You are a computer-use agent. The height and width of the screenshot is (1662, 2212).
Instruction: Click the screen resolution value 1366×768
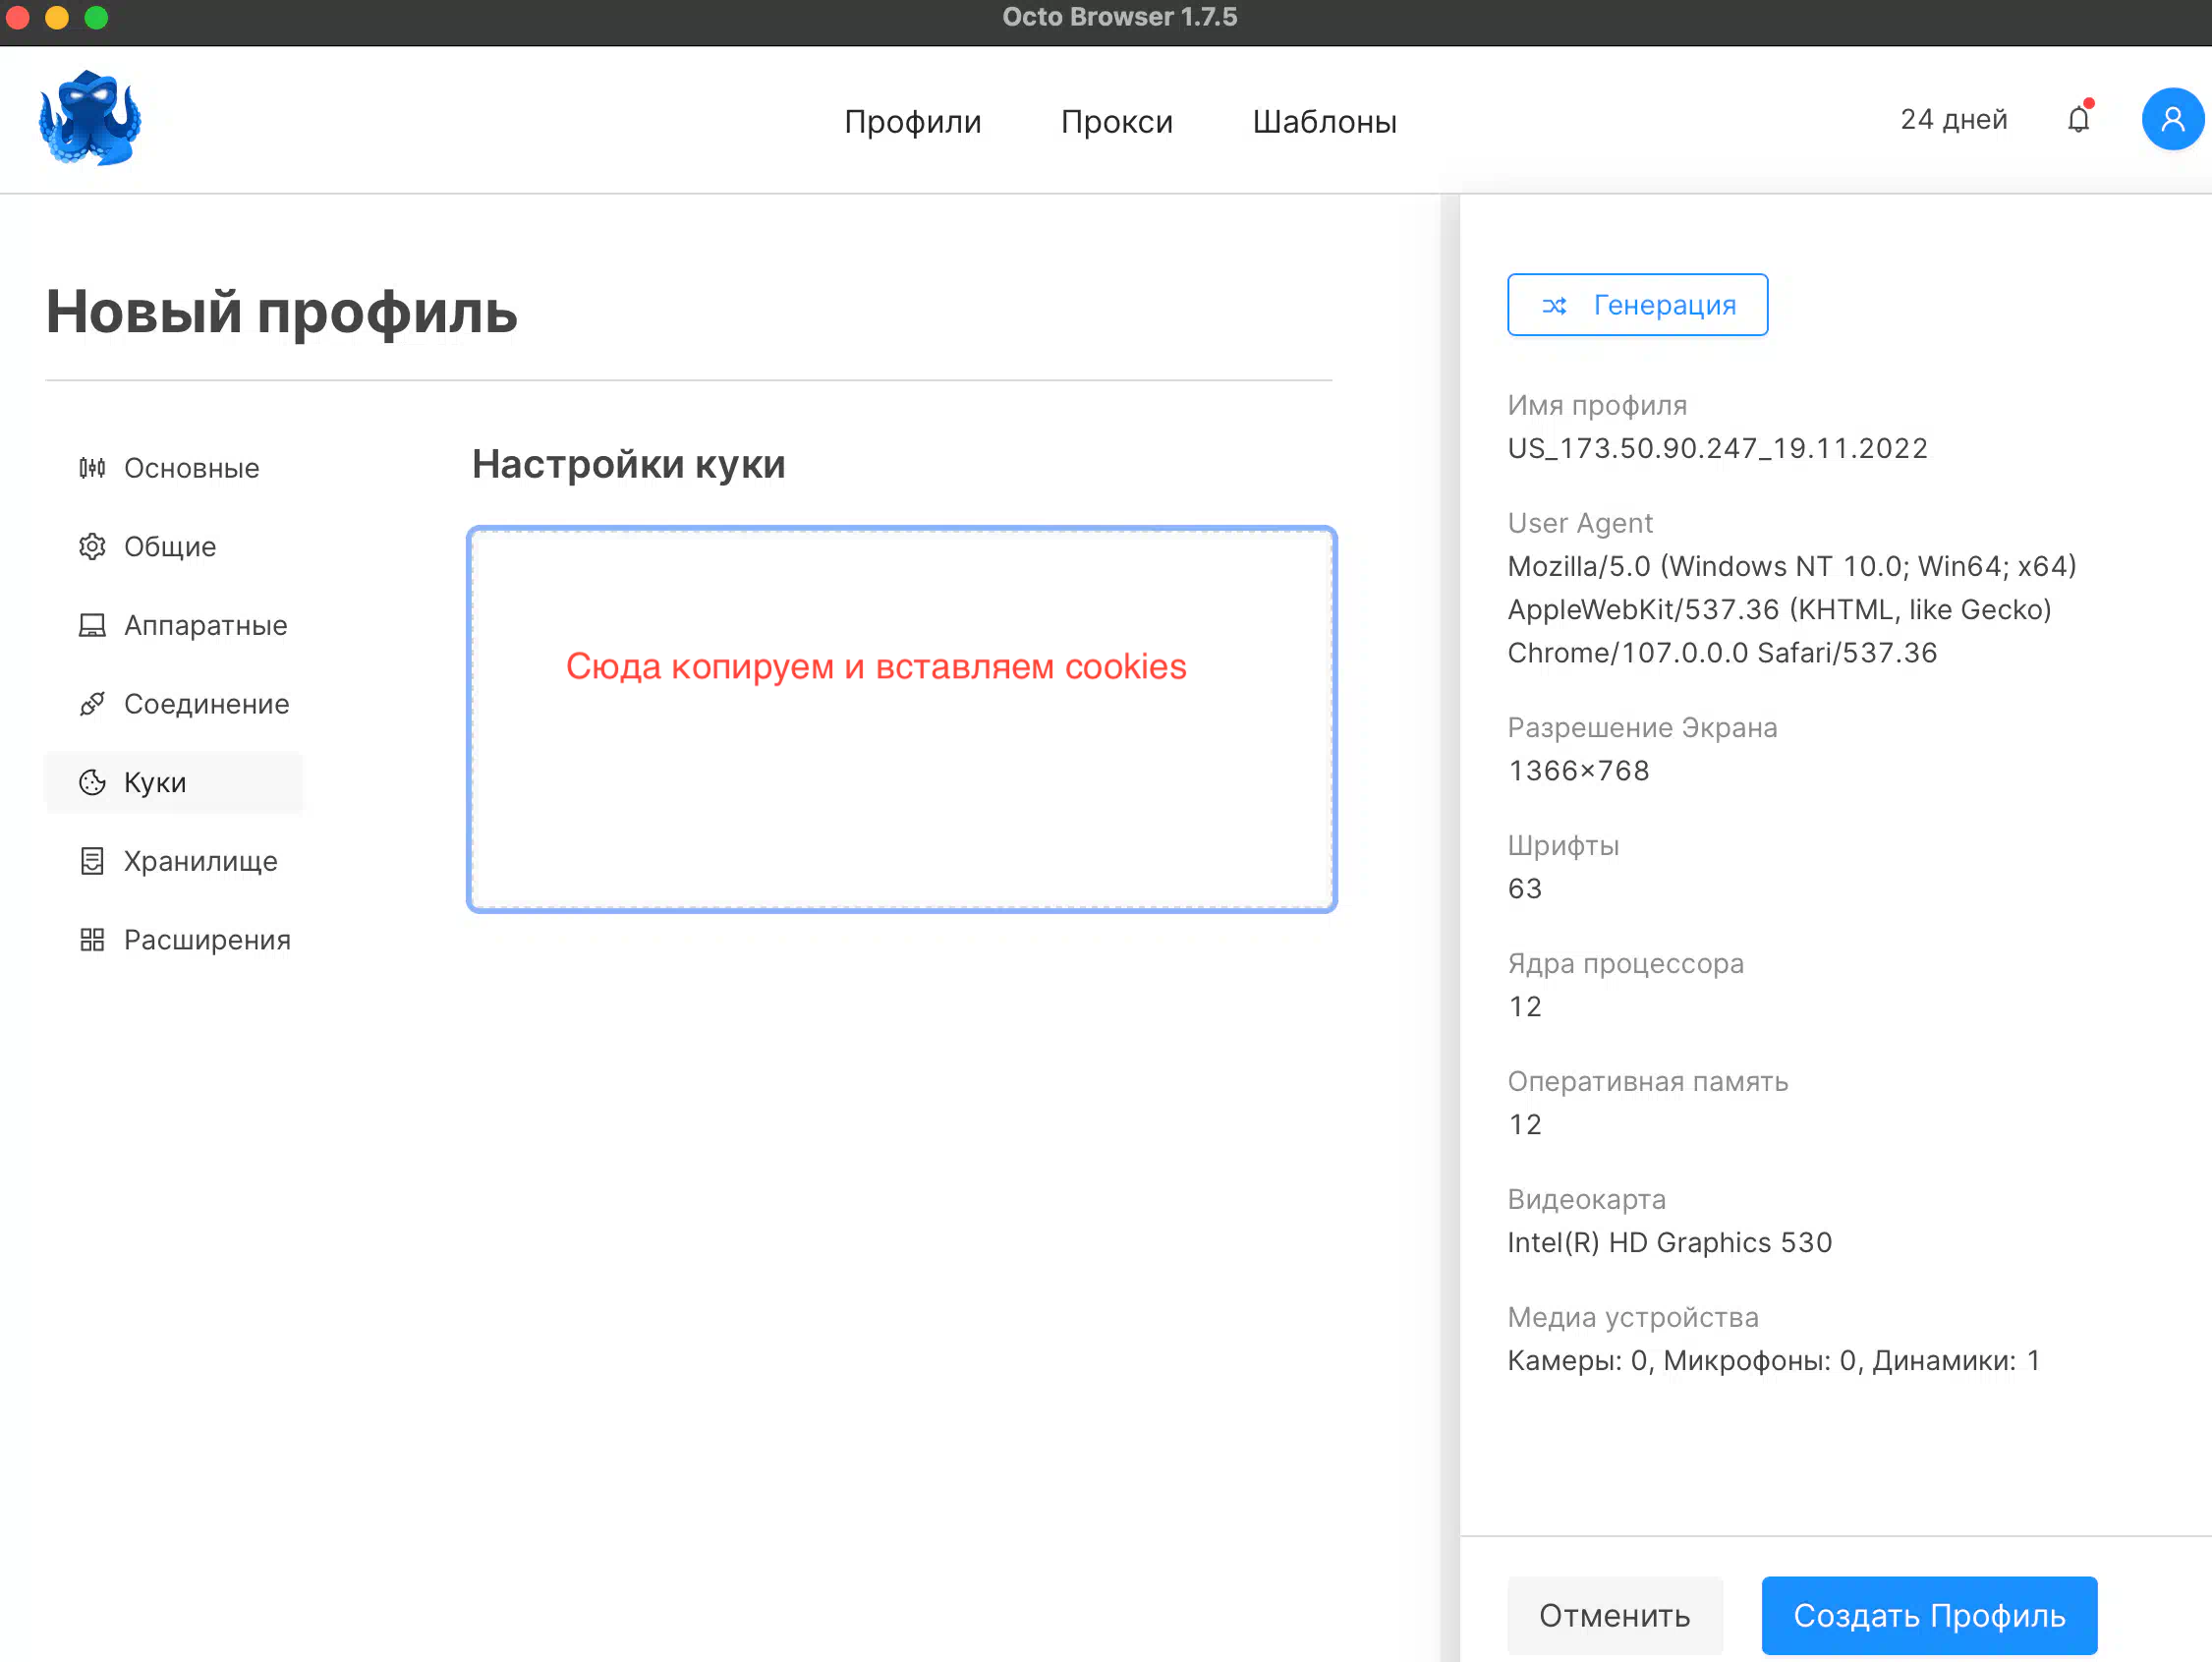coord(1578,770)
